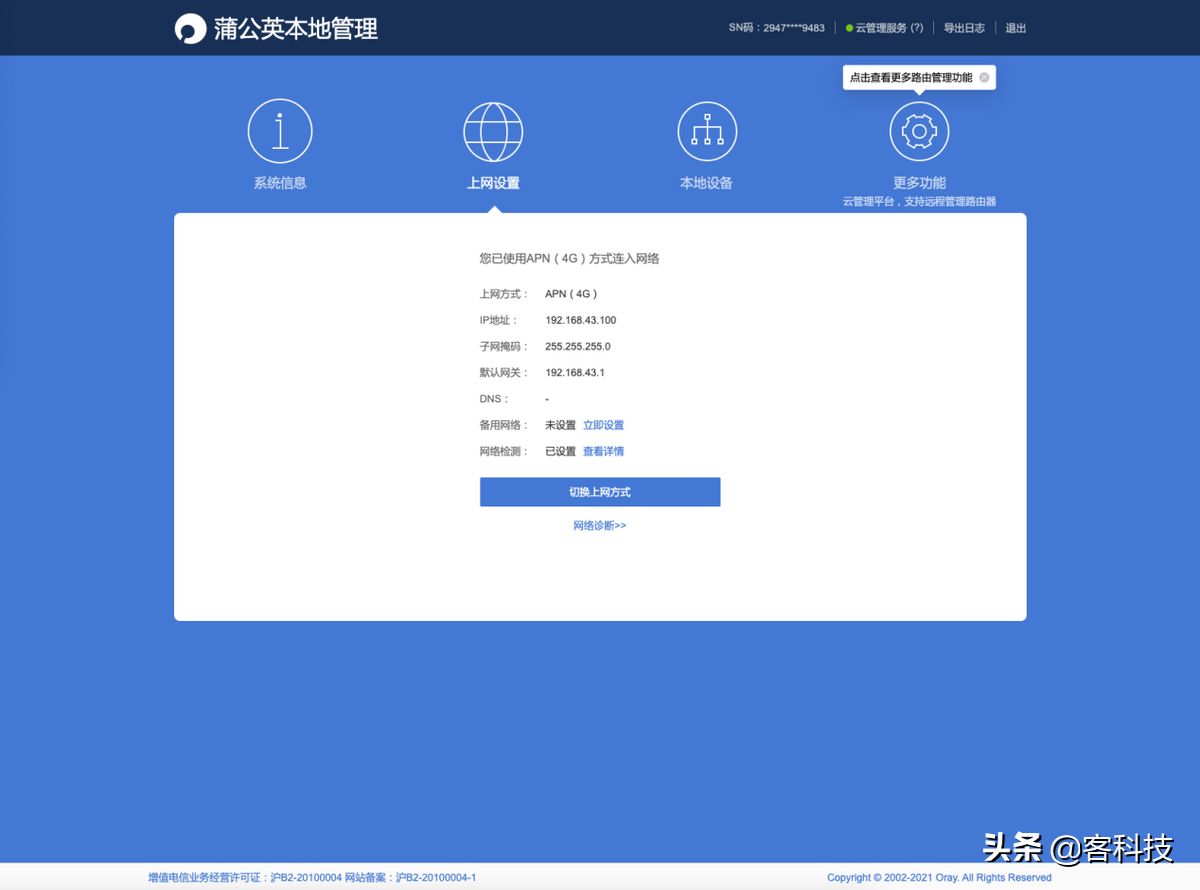
Task: Click the SN码 2947****9483 text
Action: [x=777, y=28]
